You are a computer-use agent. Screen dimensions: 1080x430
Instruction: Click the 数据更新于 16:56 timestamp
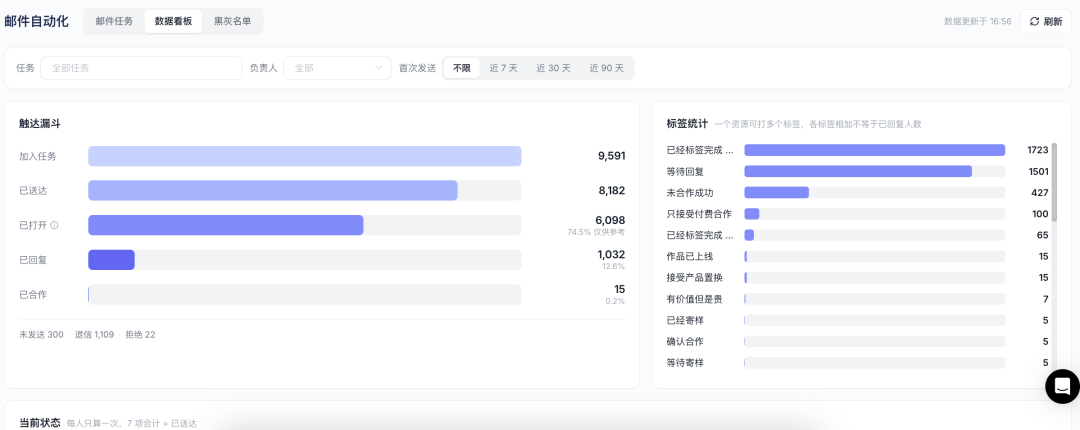point(977,21)
